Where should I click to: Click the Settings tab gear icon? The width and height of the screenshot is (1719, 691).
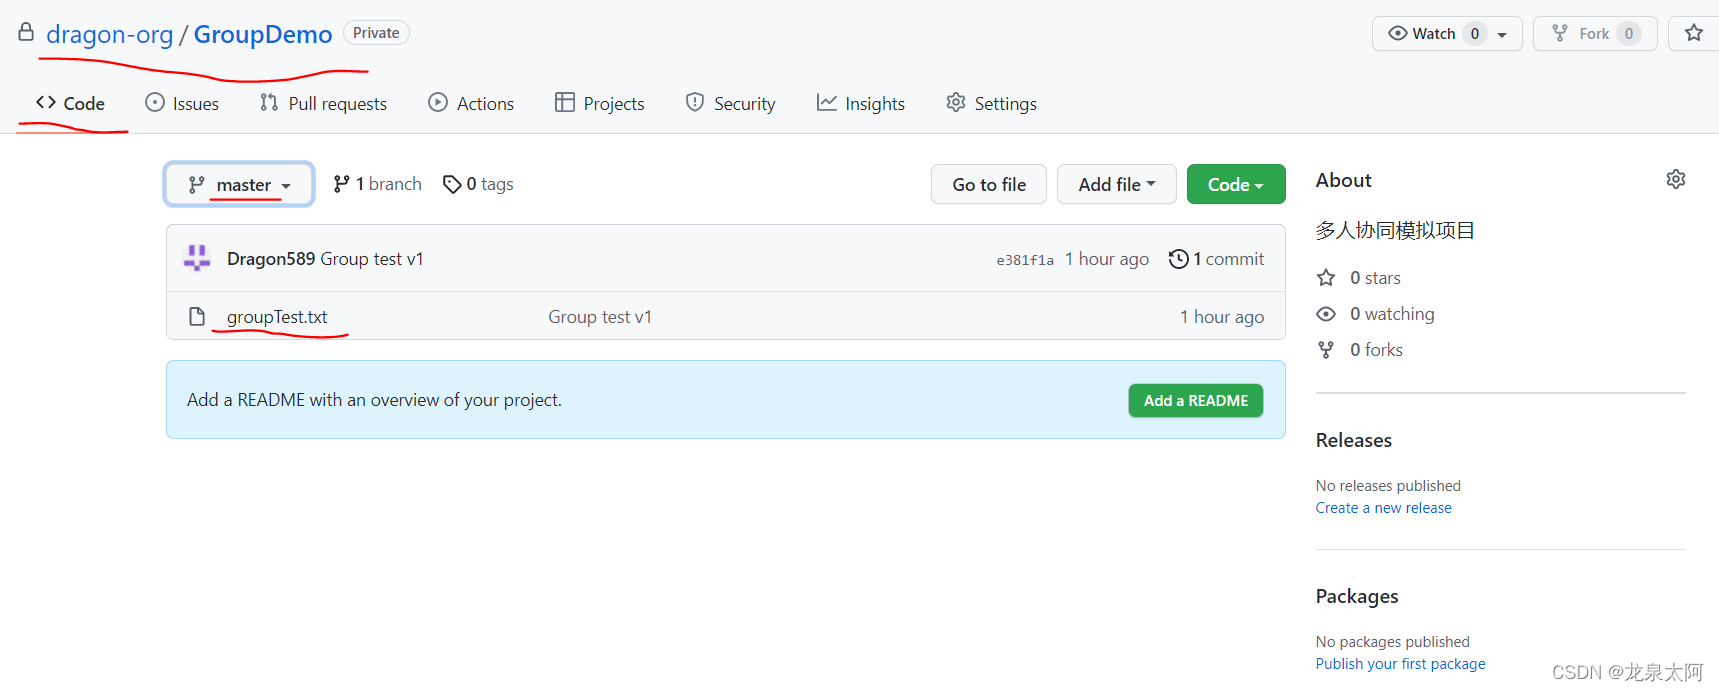(x=956, y=102)
